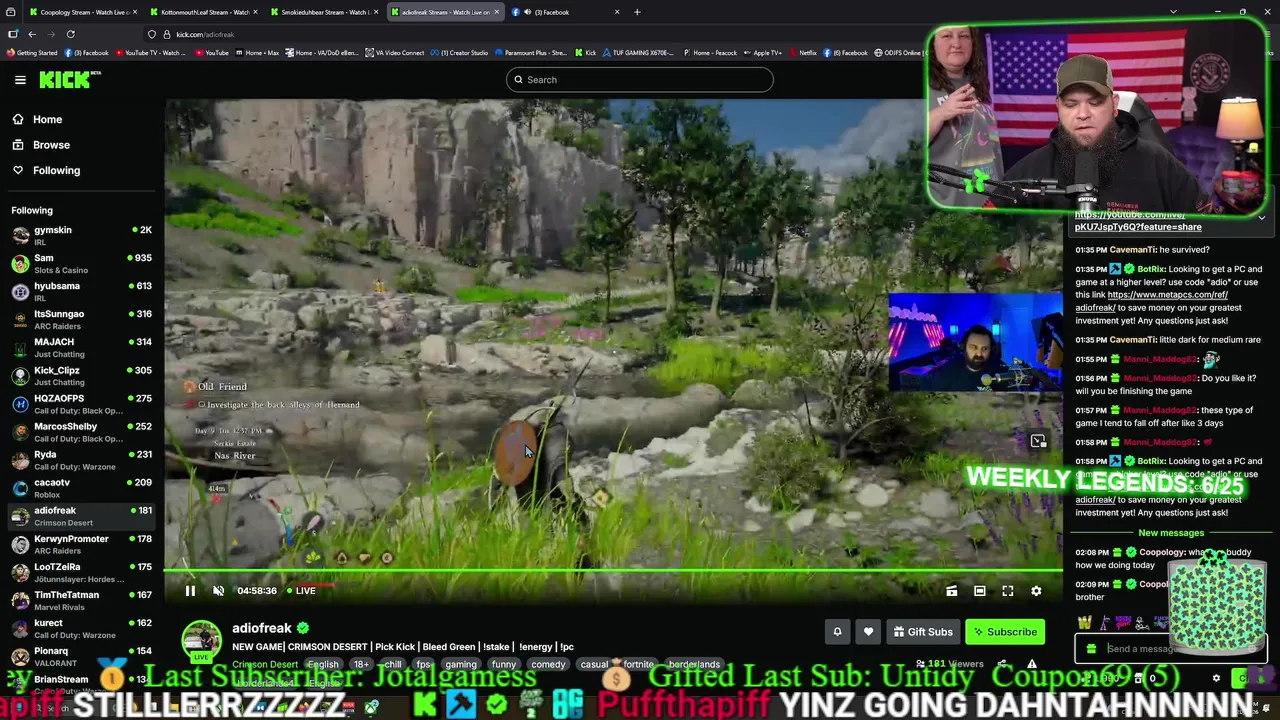Click the funny tag chip
This screenshot has width=1280, height=720.
tap(504, 664)
